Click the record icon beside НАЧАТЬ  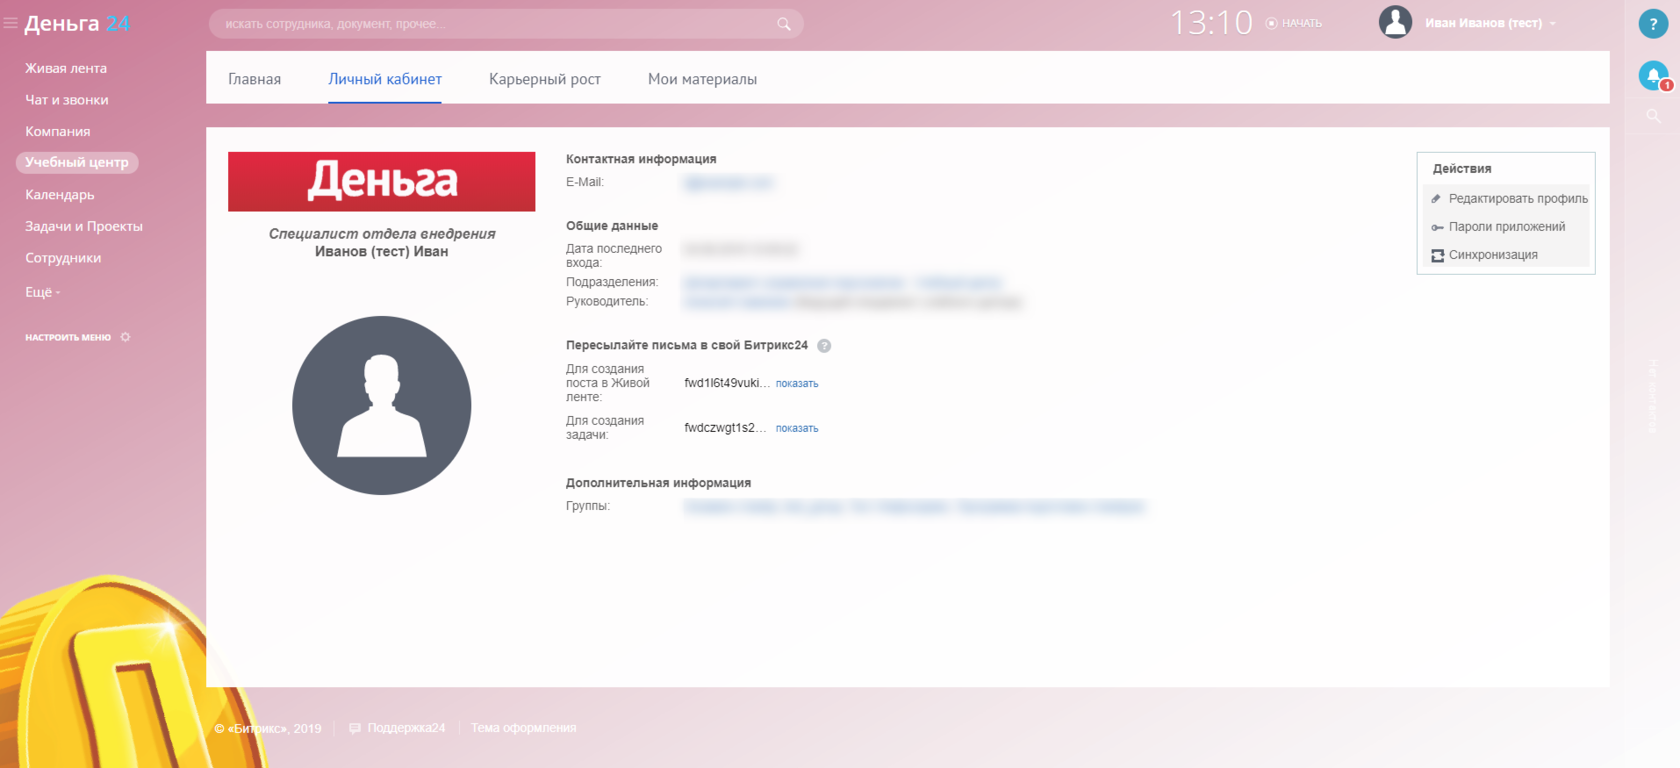click(x=1271, y=23)
